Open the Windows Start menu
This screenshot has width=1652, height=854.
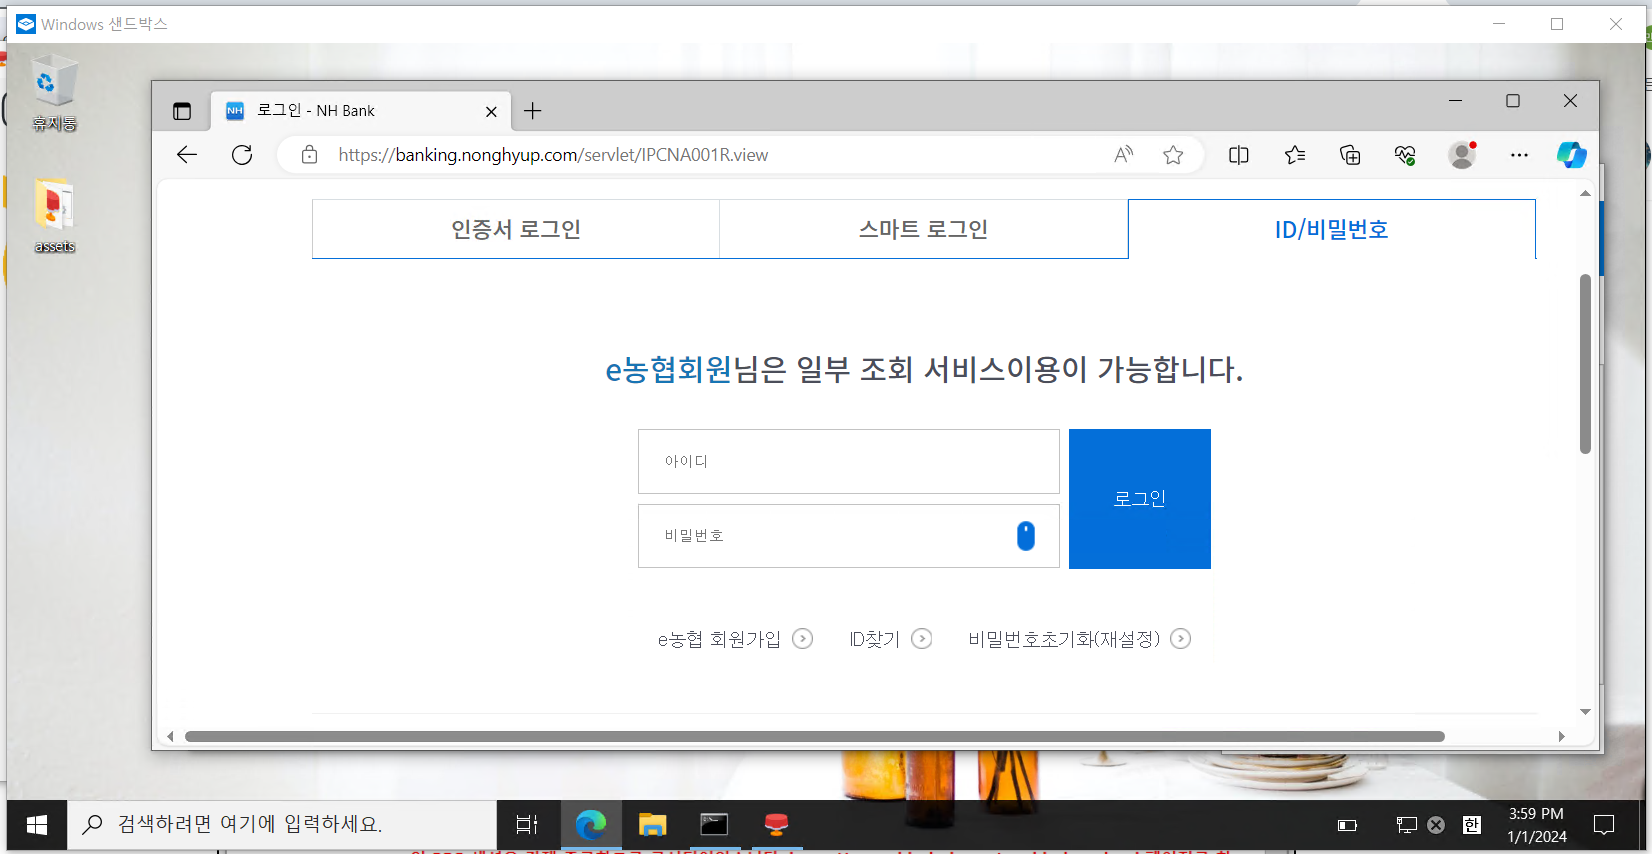37,825
